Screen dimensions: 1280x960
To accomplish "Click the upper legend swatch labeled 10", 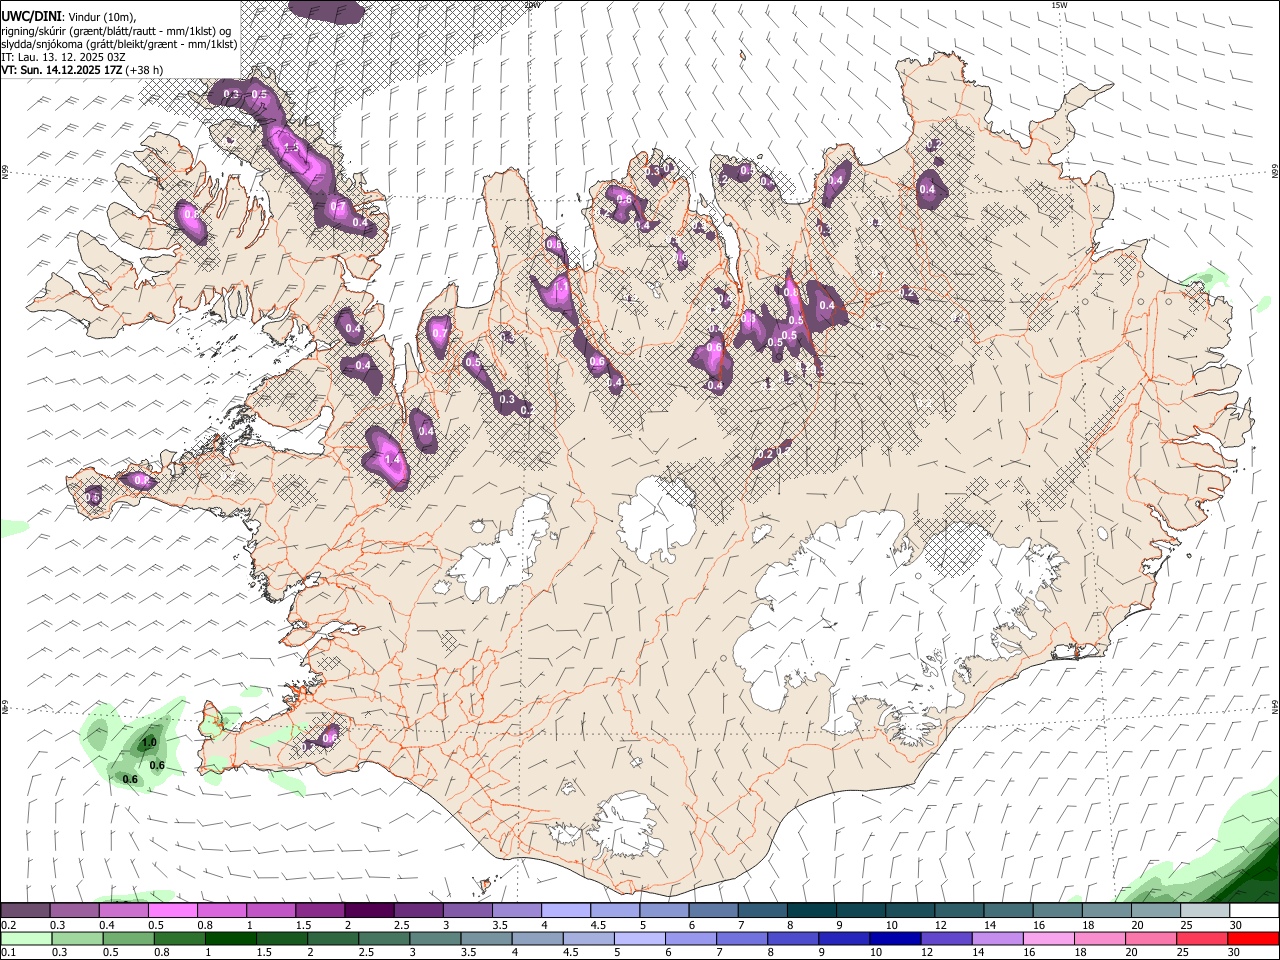I will click(909, 910).
